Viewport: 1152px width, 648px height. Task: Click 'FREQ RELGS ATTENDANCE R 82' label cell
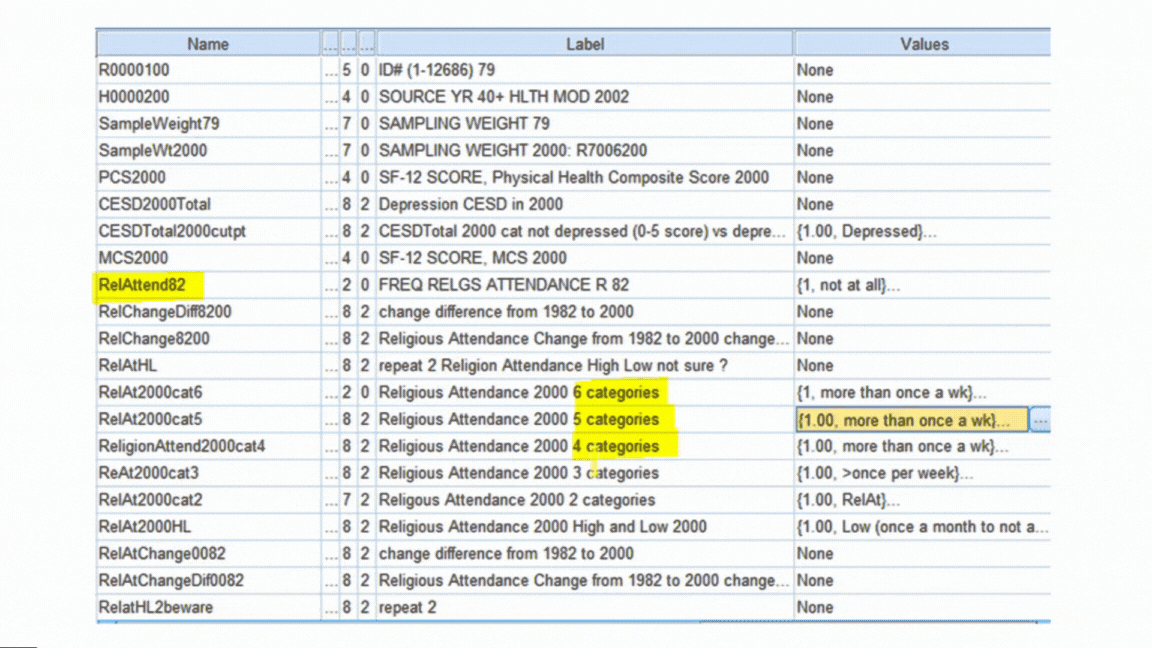(504, 285)
